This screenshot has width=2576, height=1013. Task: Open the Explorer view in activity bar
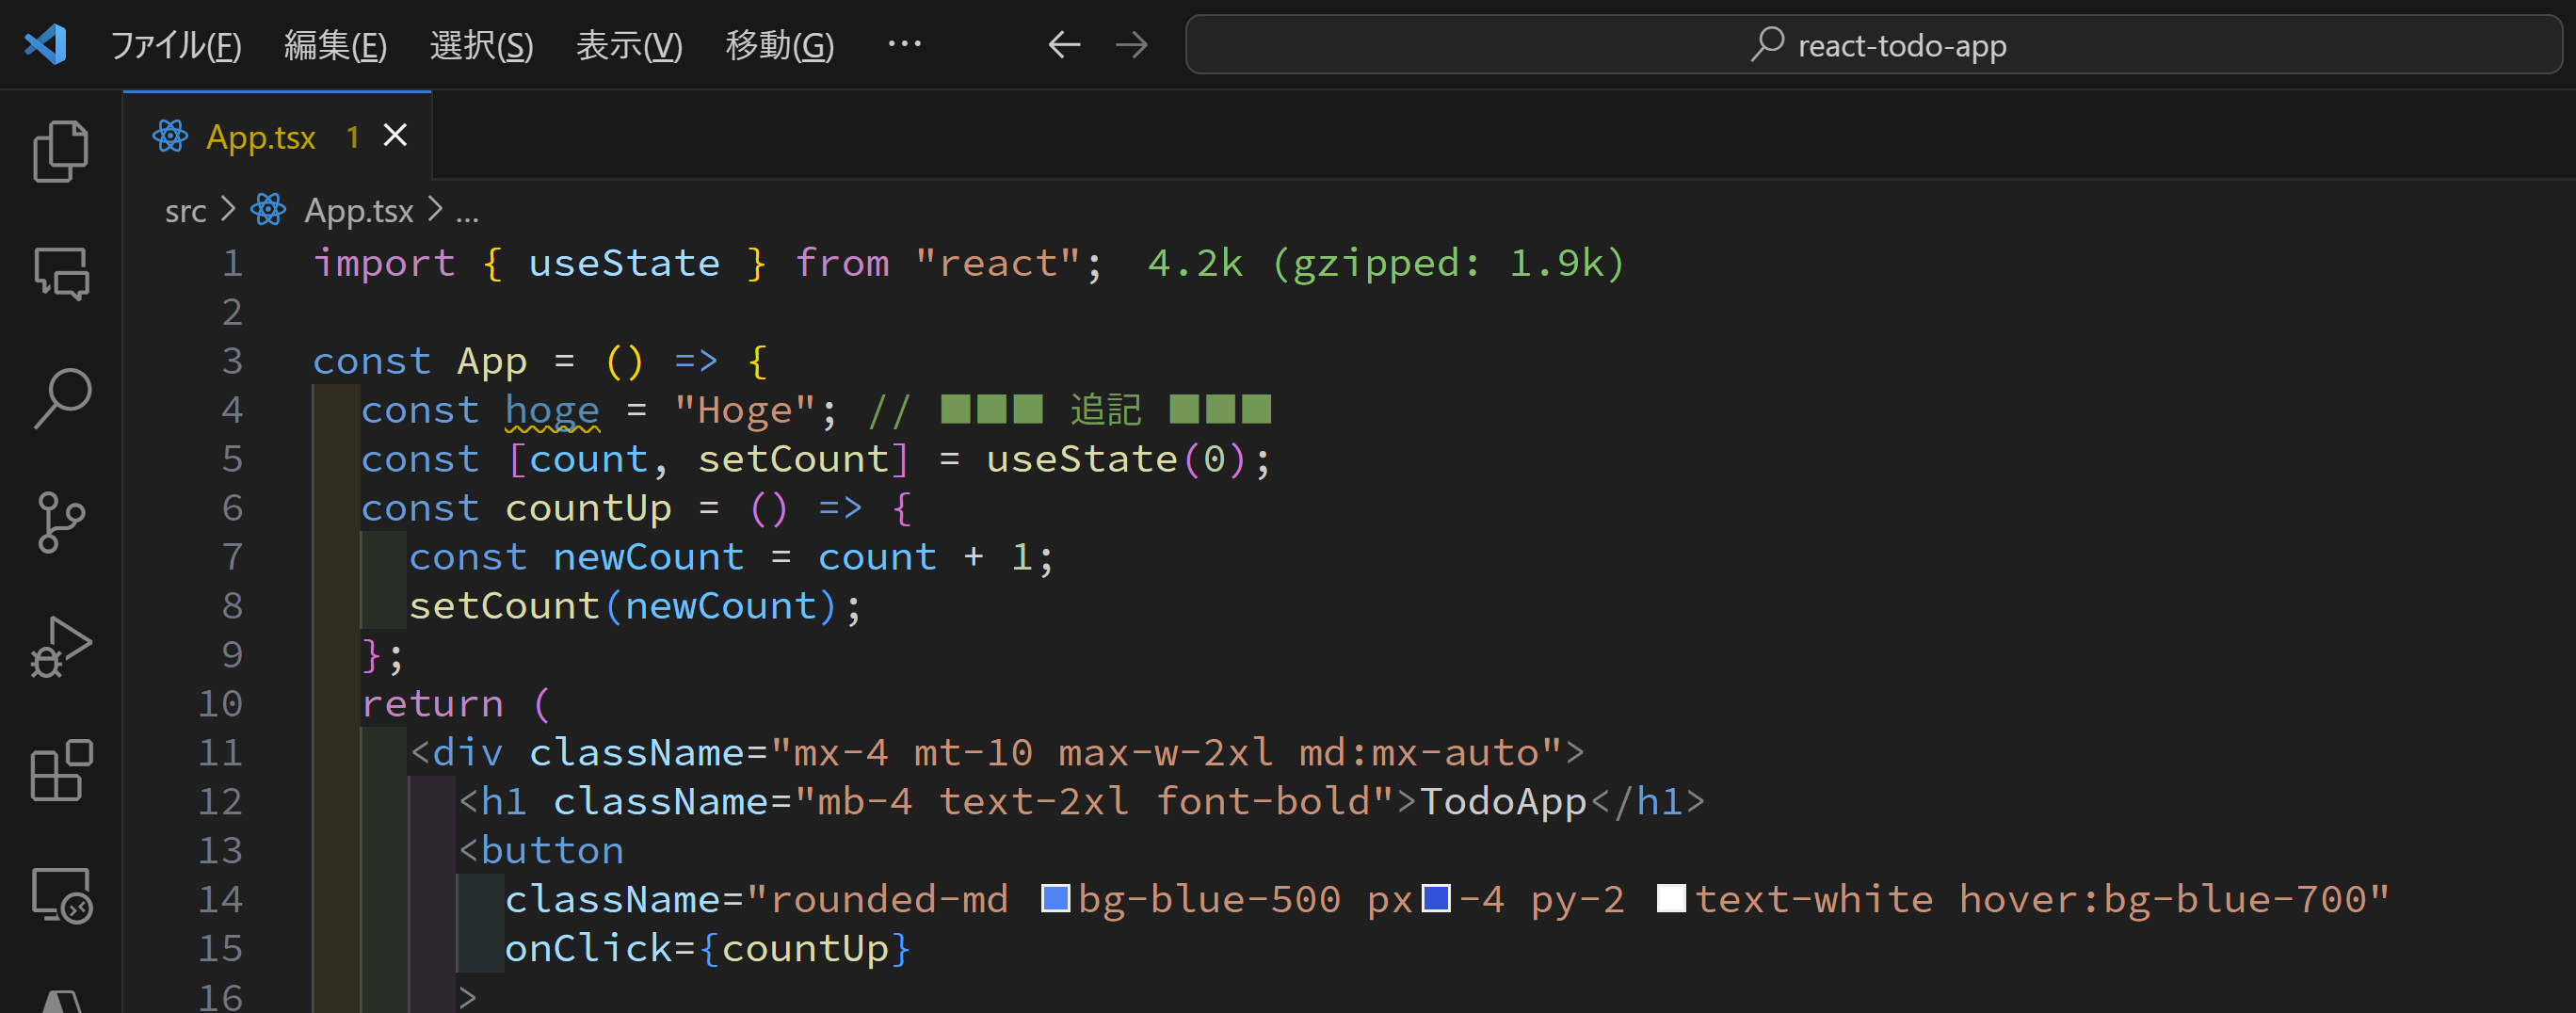pos(61,152)
